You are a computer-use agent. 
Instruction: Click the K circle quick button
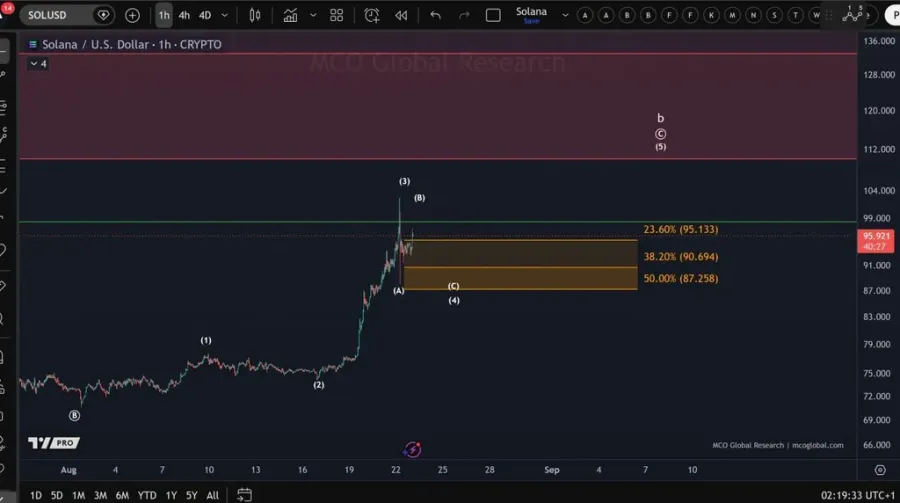[711, 16]
